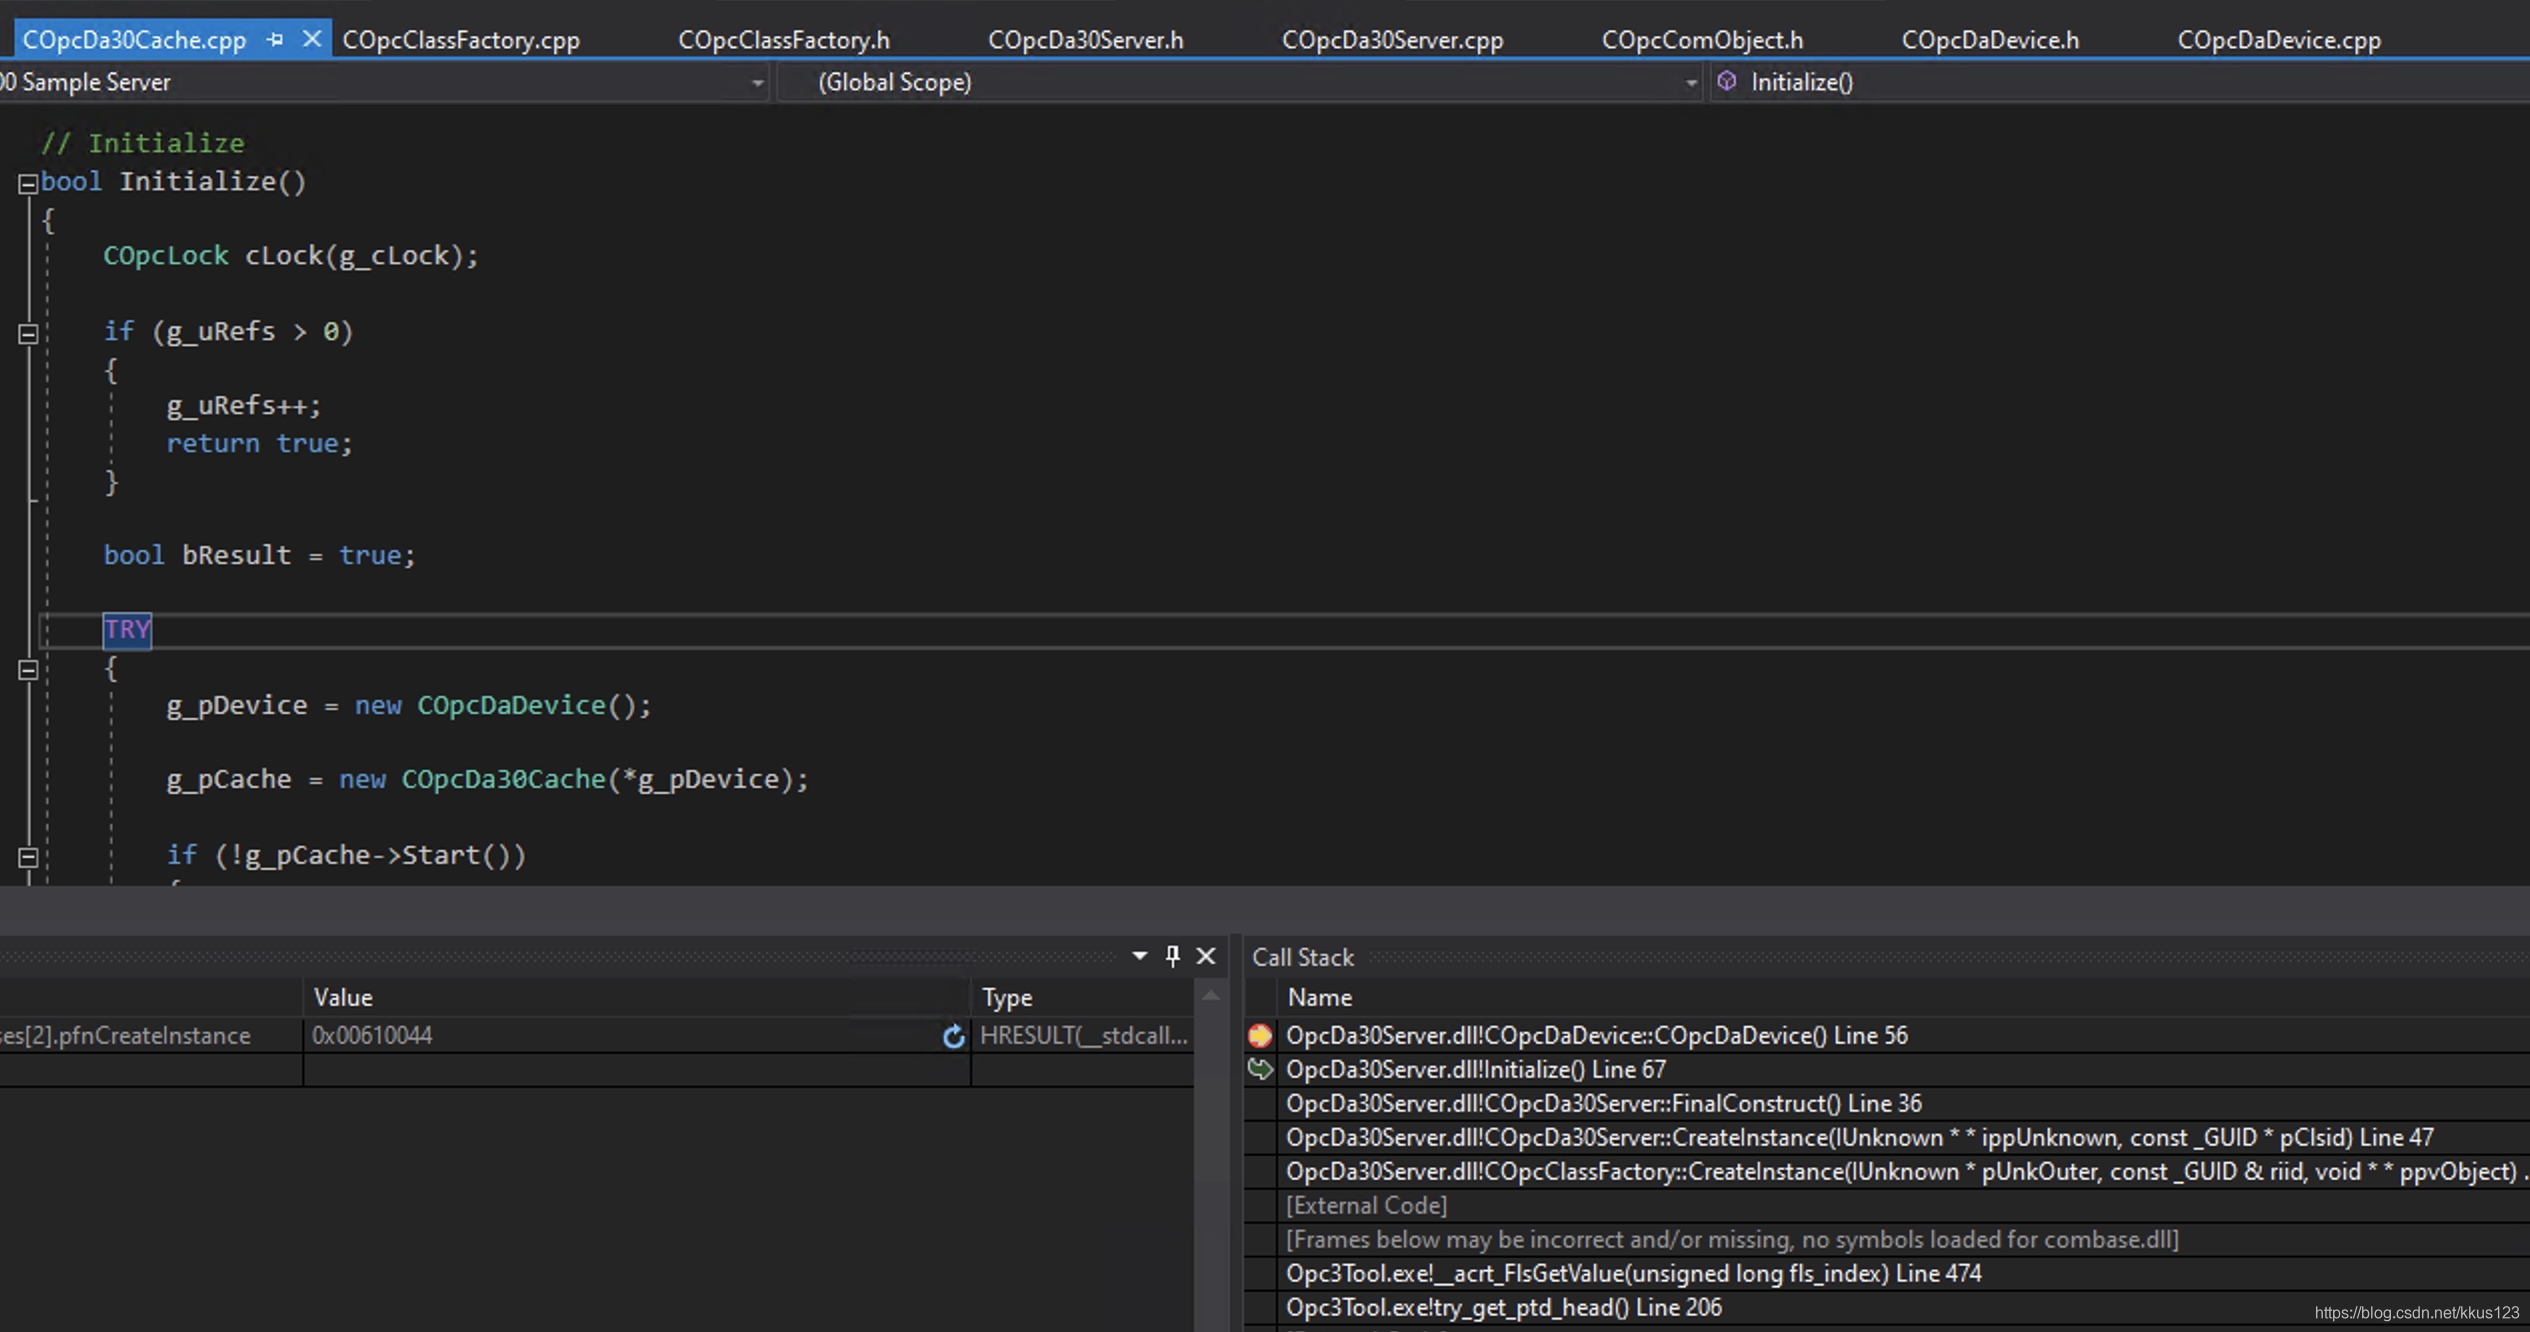Click the Initialize() member cube icon
The width and height of the screenshot is (2530, 1332).
click(x=1726, y=82)
